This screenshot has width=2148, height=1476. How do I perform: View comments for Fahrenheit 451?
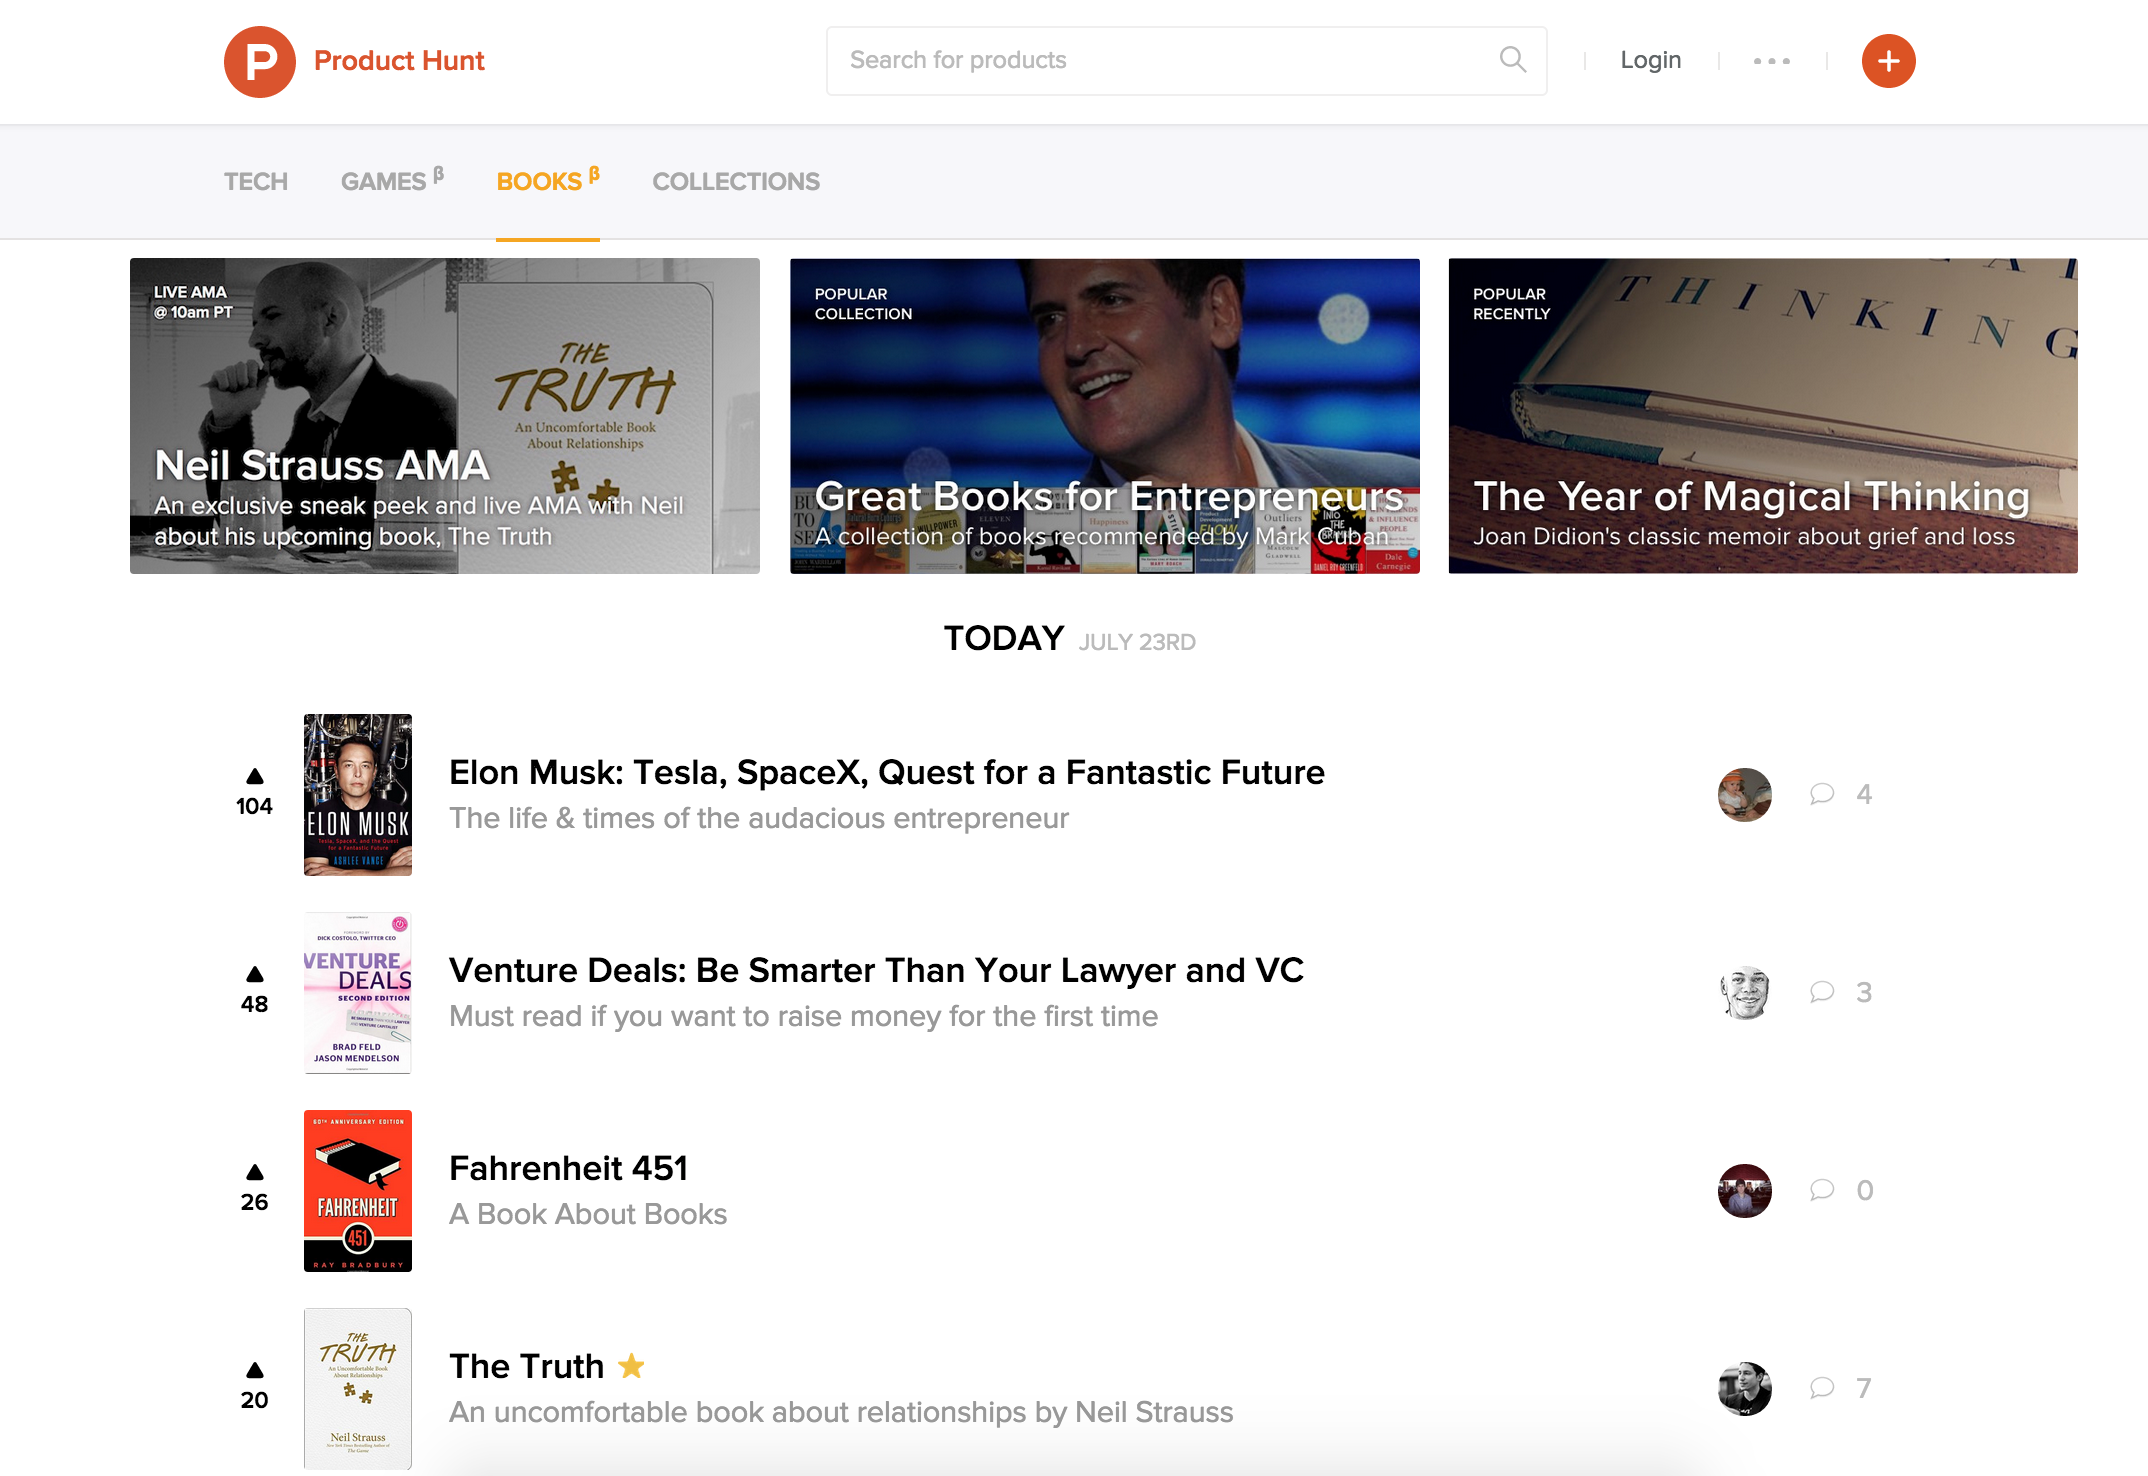click(1821, 1190)
